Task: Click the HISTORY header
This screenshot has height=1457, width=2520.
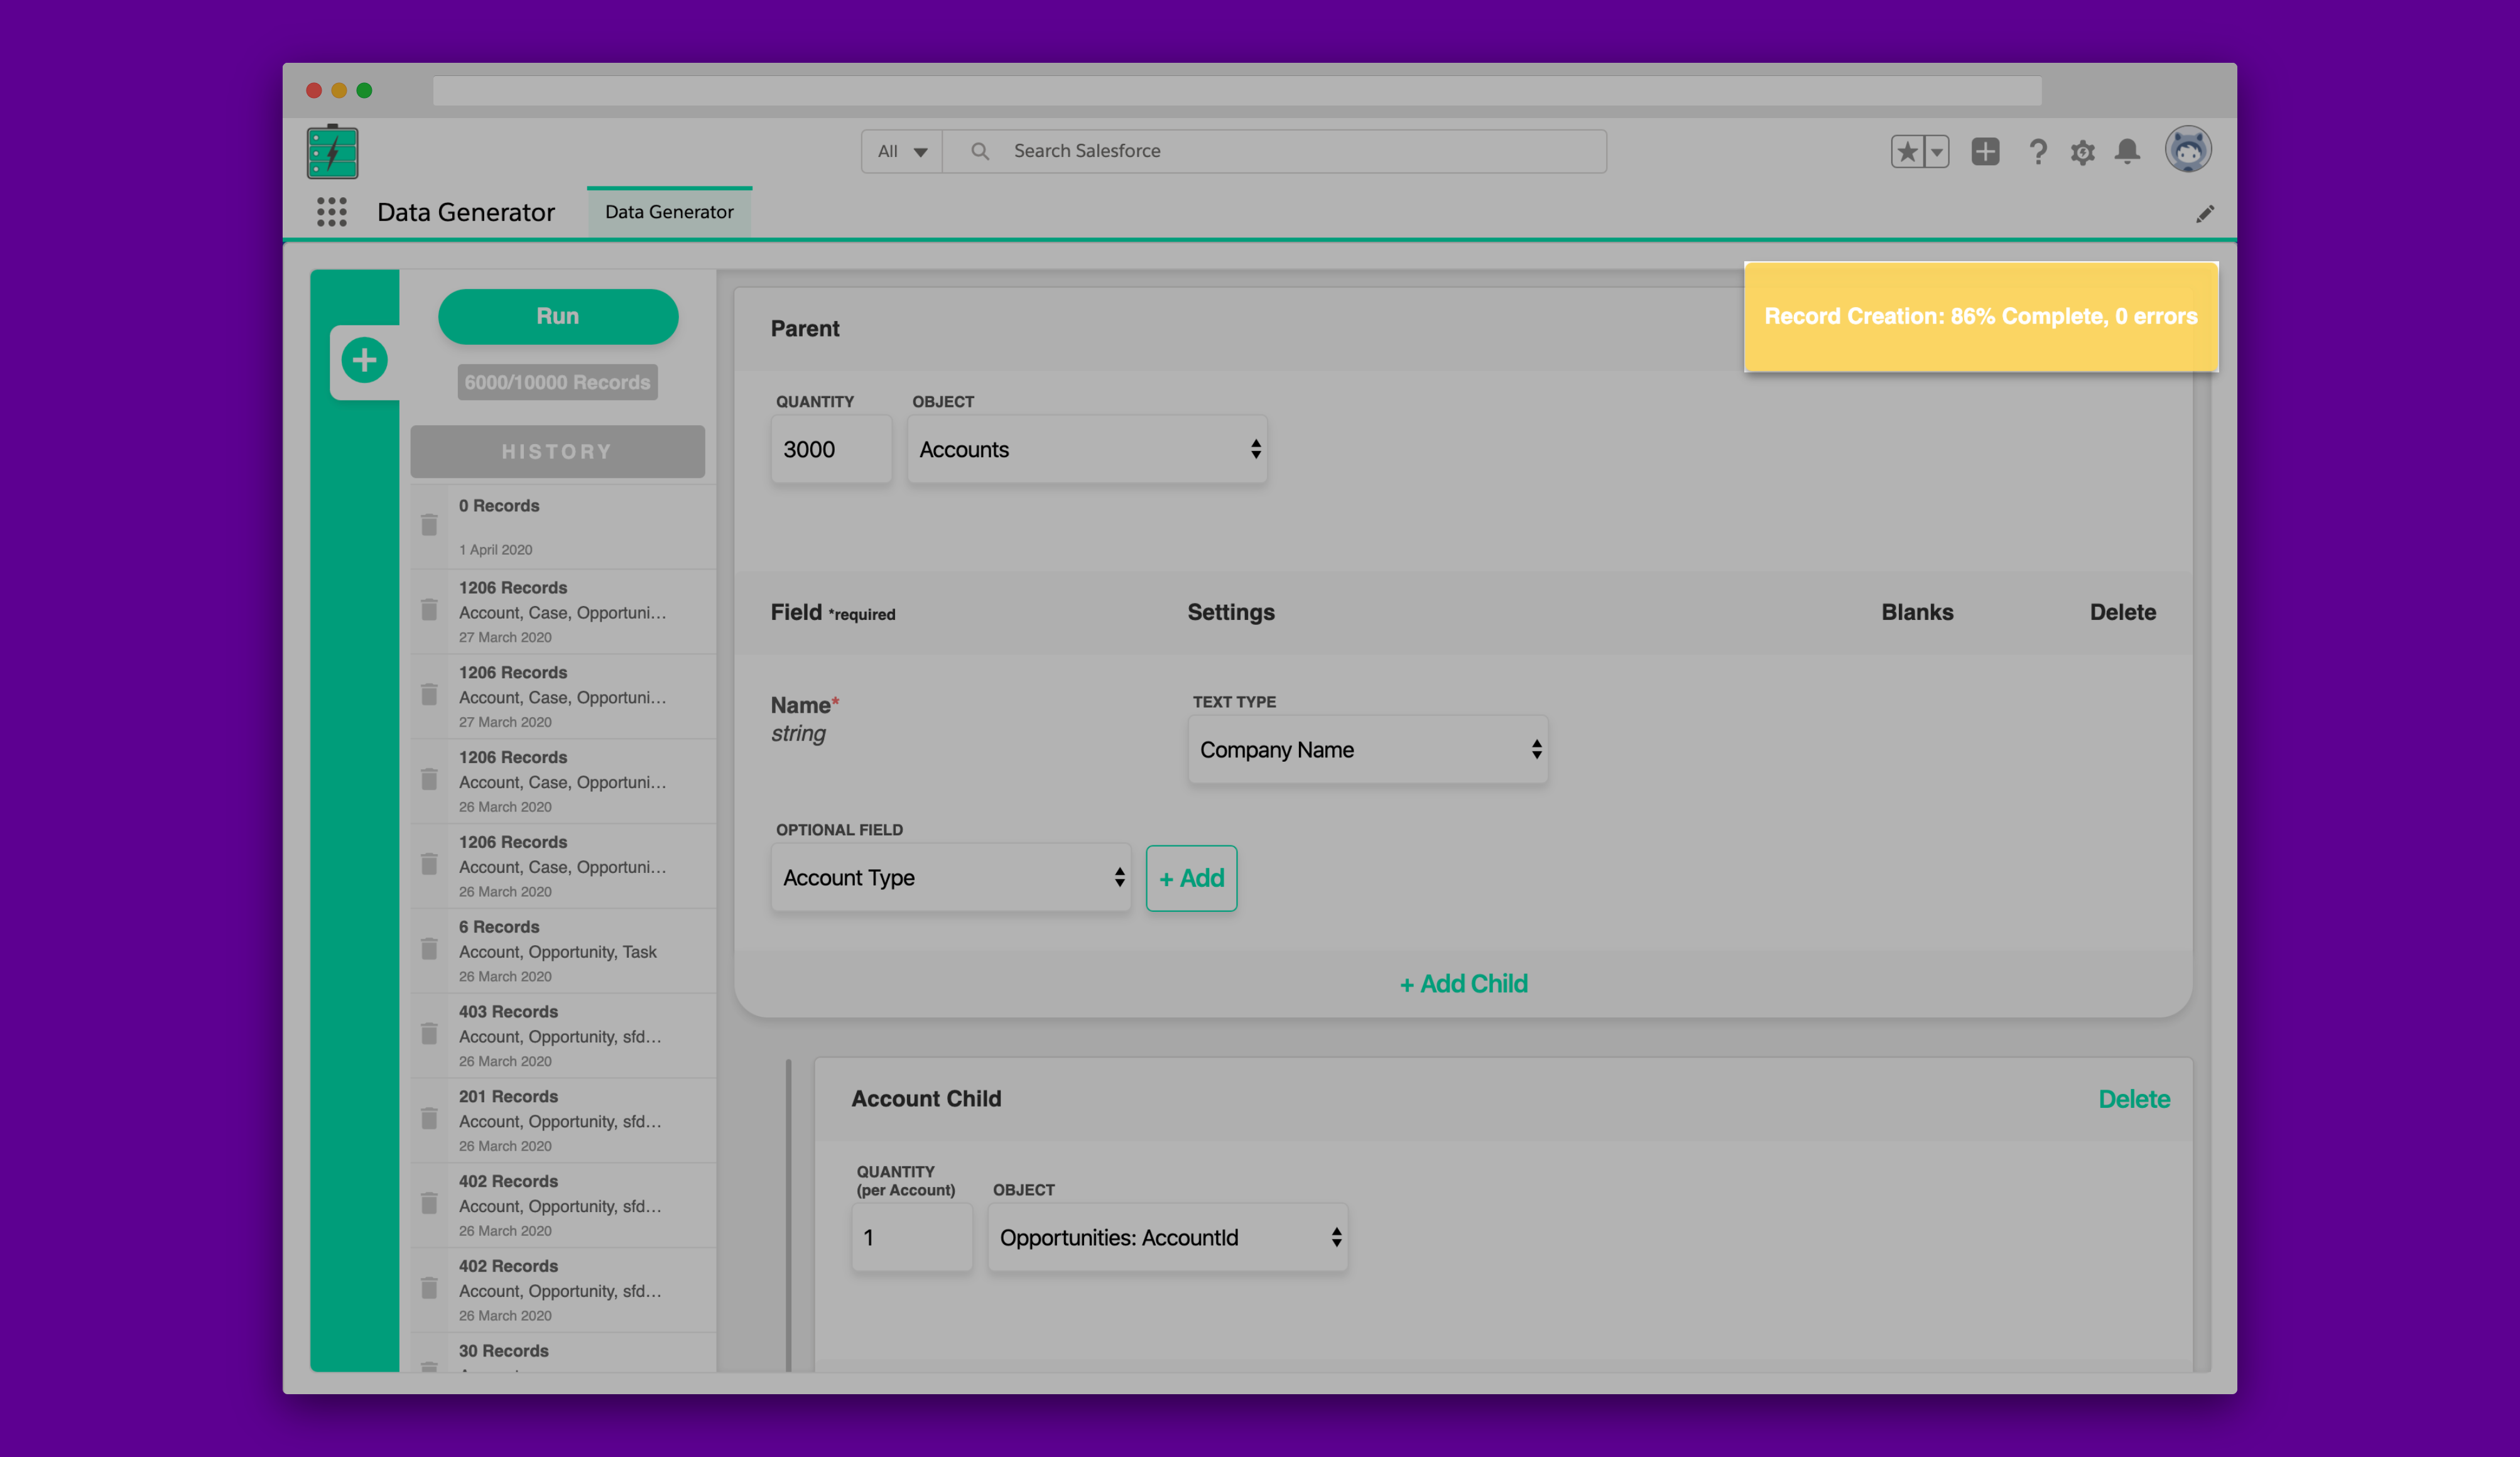Action: coord(557,452)
